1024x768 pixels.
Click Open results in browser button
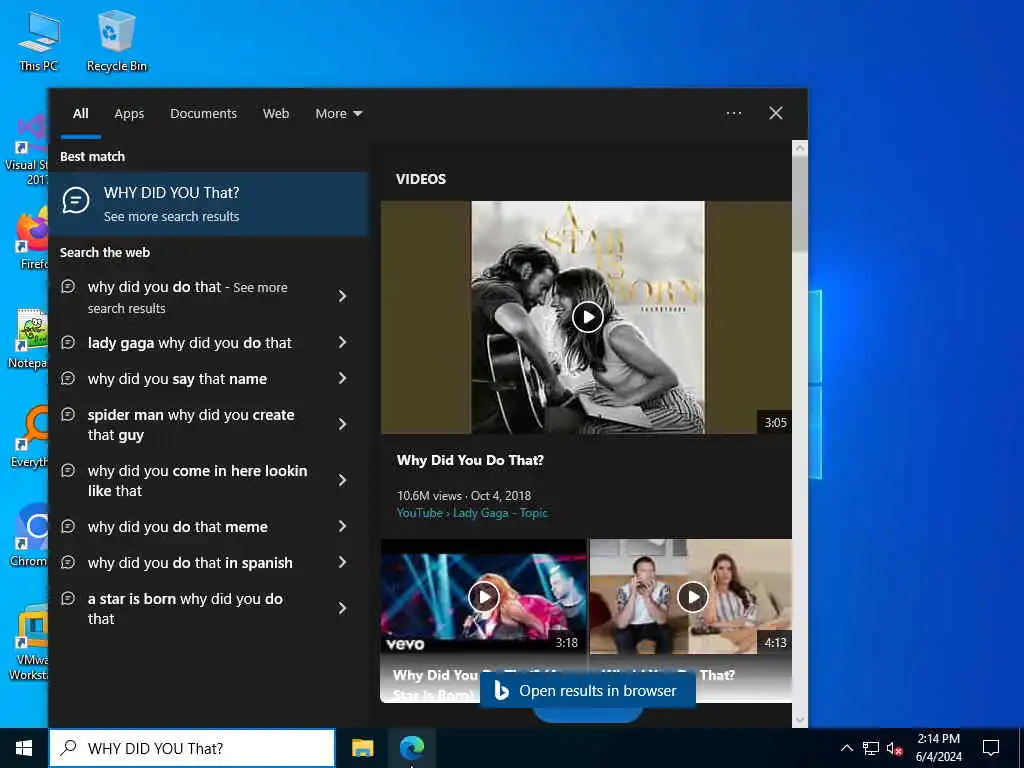pos(588,691)
